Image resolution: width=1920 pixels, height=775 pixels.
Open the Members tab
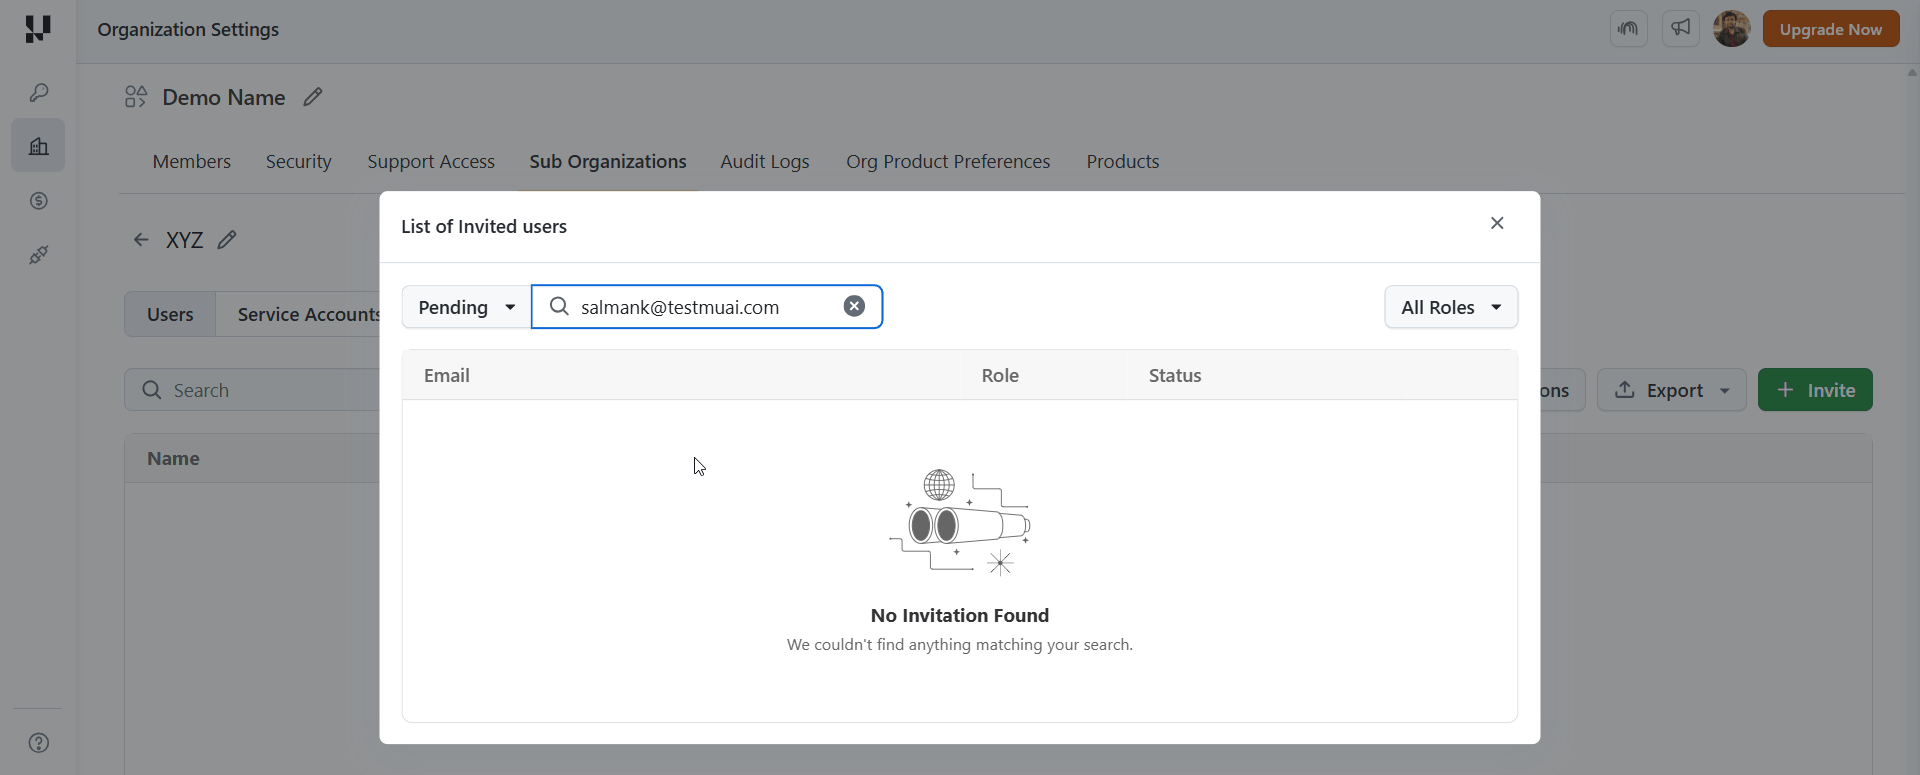192,161
